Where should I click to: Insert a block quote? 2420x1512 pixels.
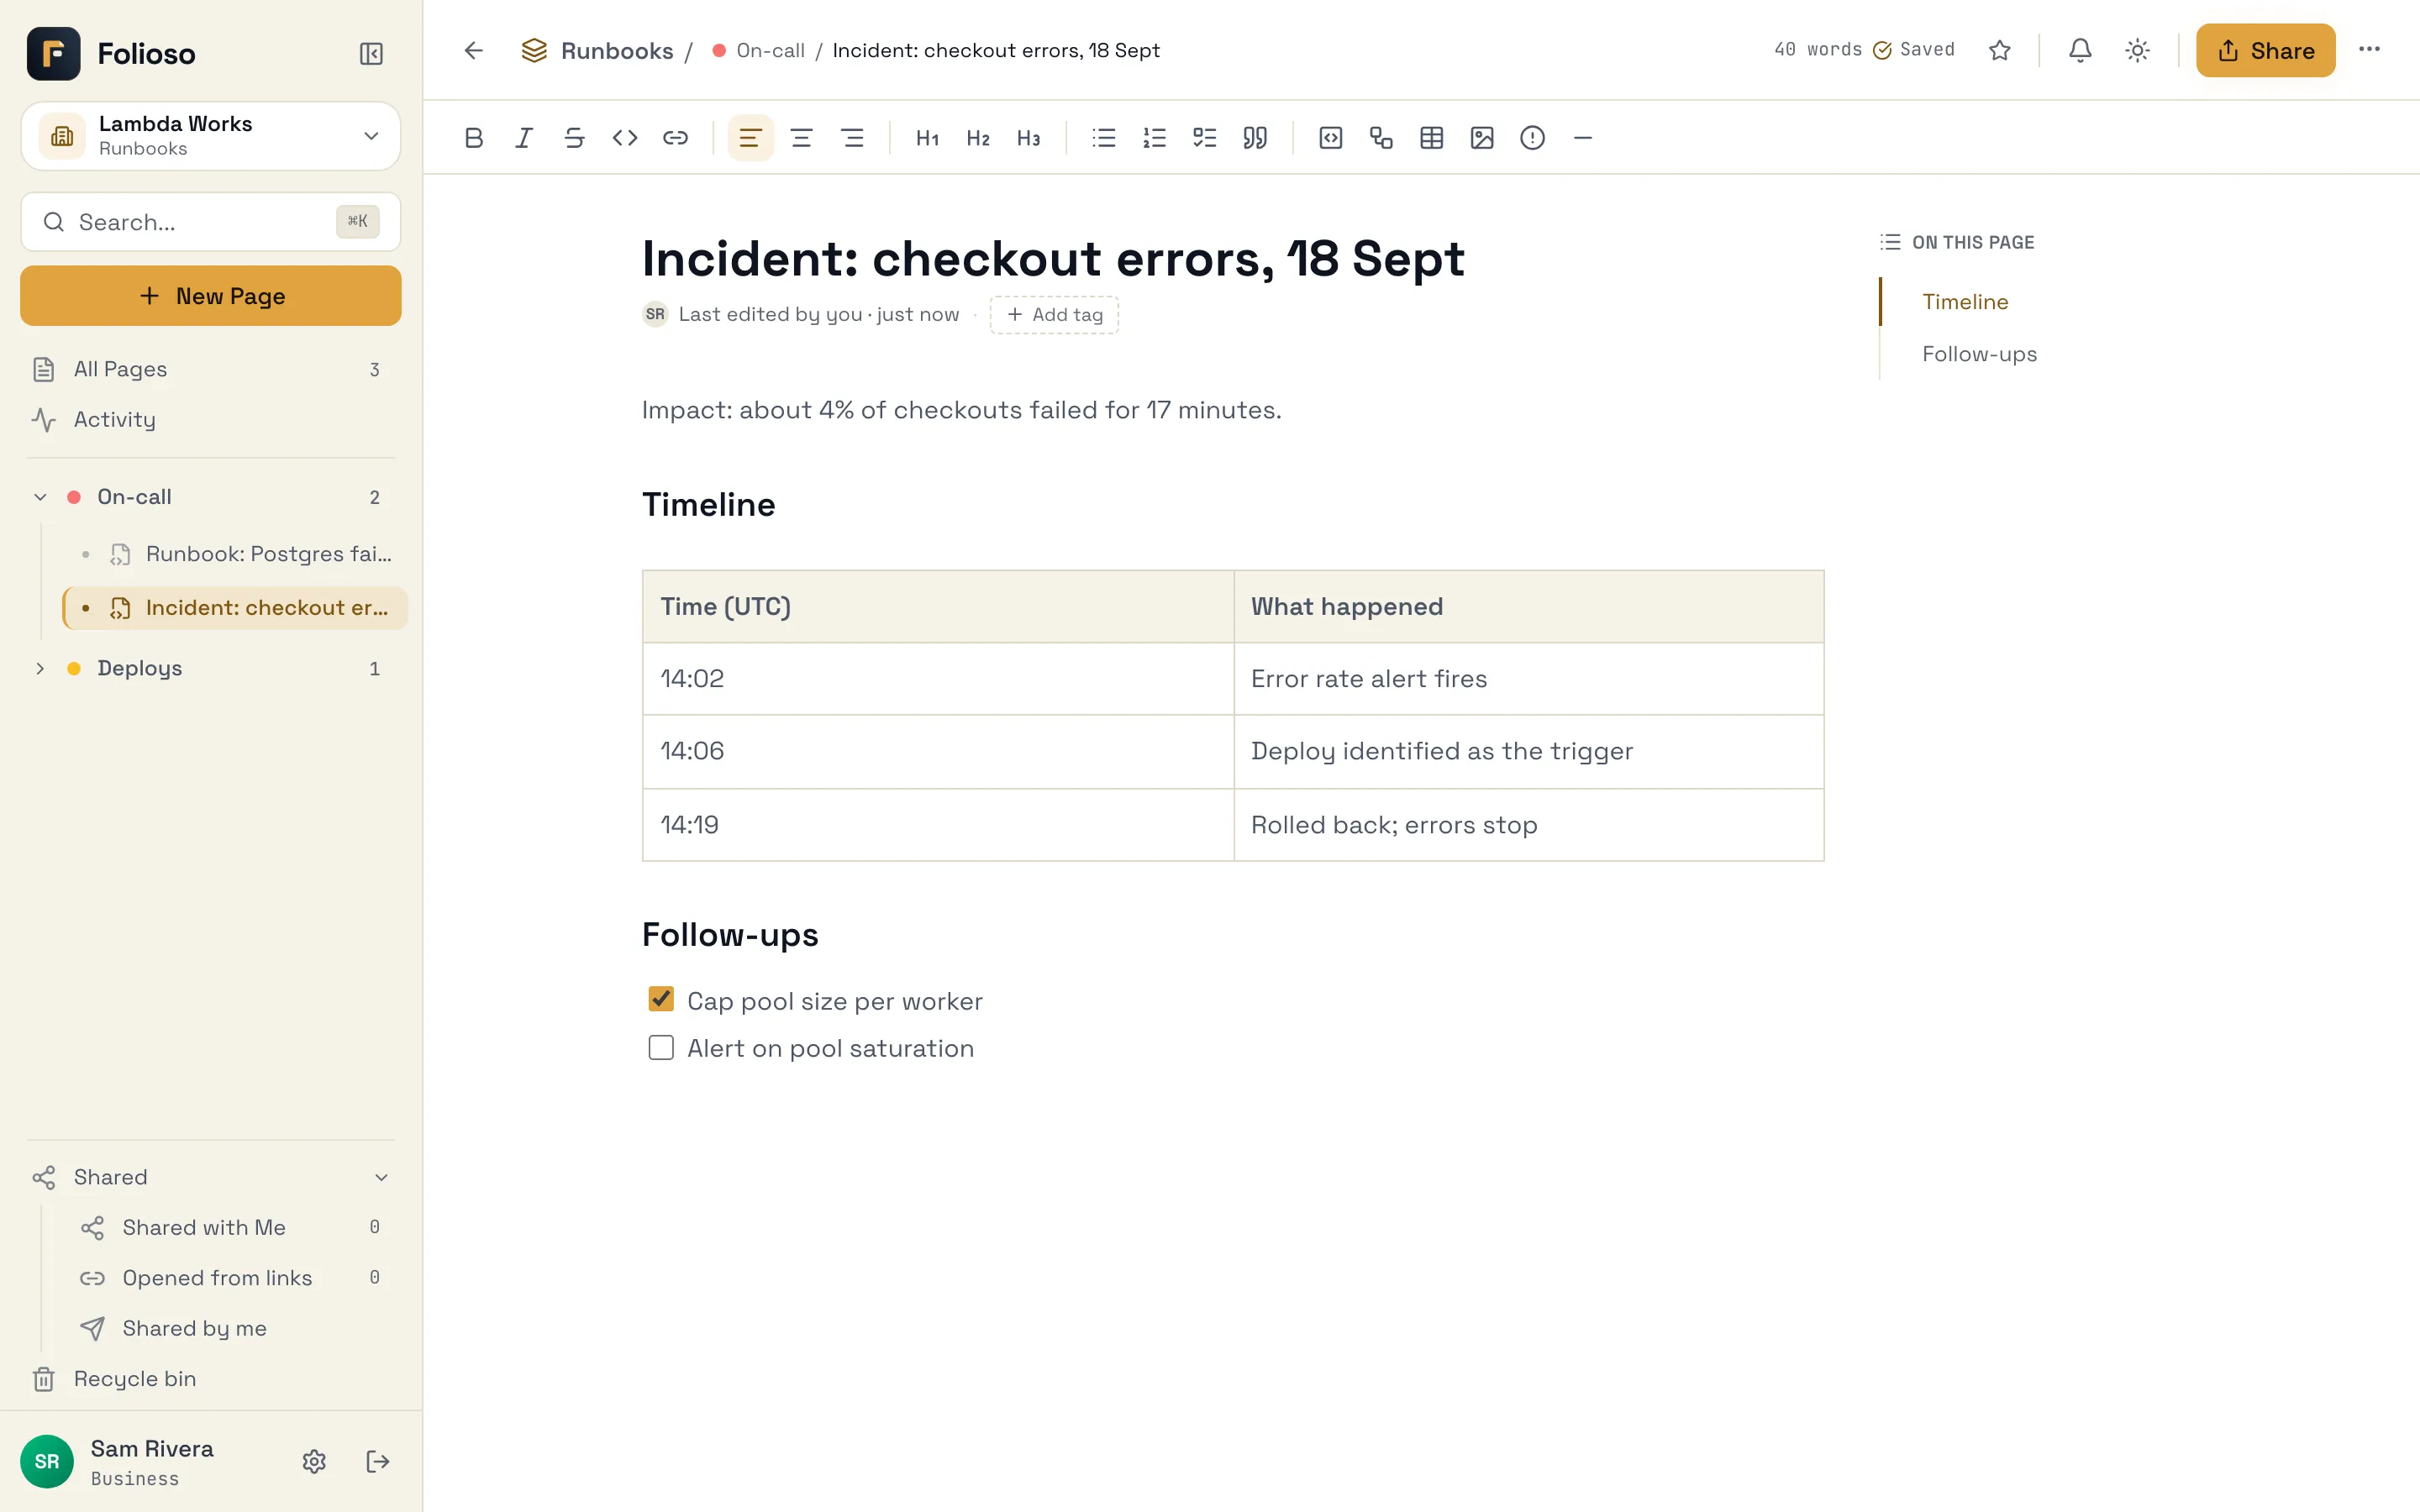click(x=1255, y=138)
